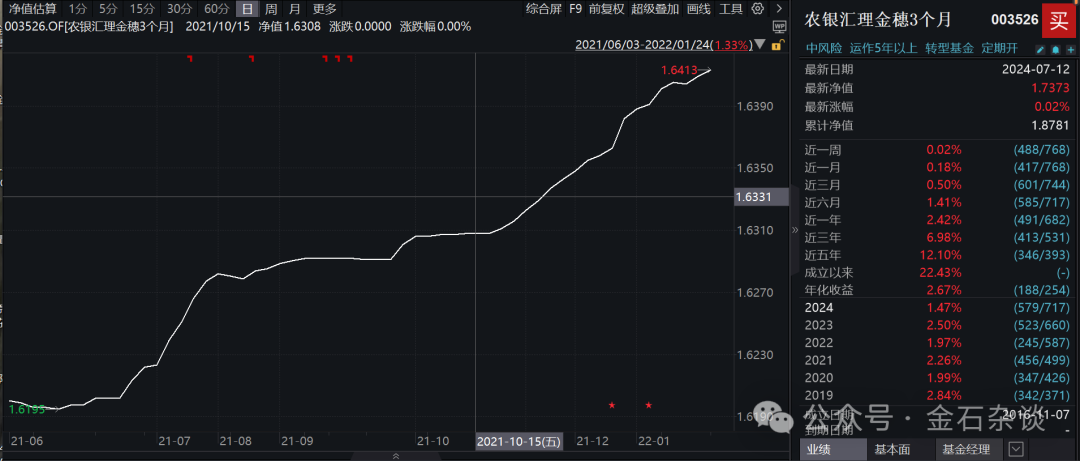This screenshot has height=461, width=1080.
Task: Click the last red flag marker on chart
Action: (x=350, y=59)
